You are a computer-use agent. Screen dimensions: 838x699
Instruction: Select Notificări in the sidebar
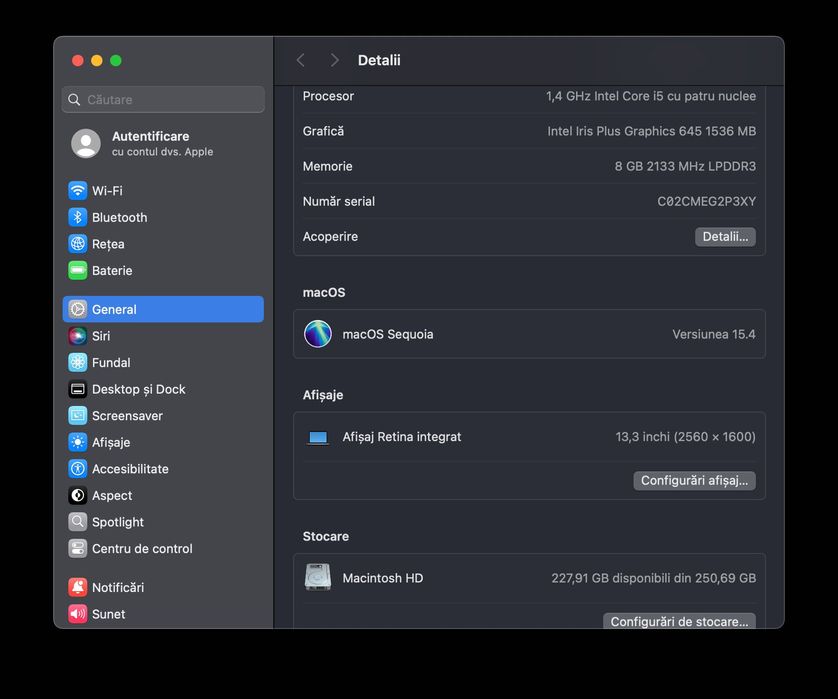tap(163, 587)
